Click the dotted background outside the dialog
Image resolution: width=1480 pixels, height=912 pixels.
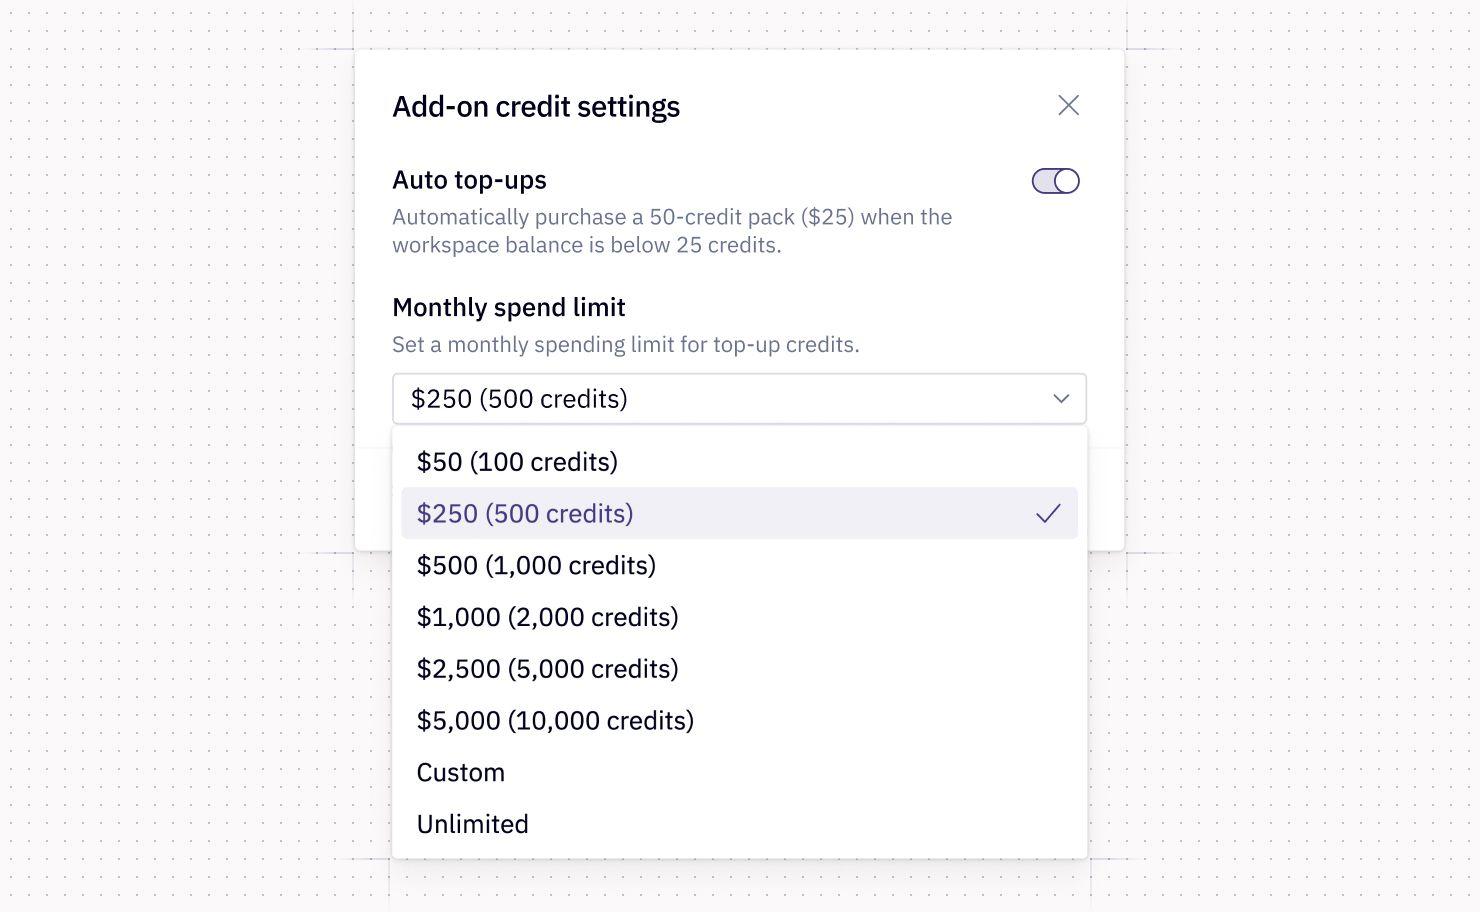point(180,450)
